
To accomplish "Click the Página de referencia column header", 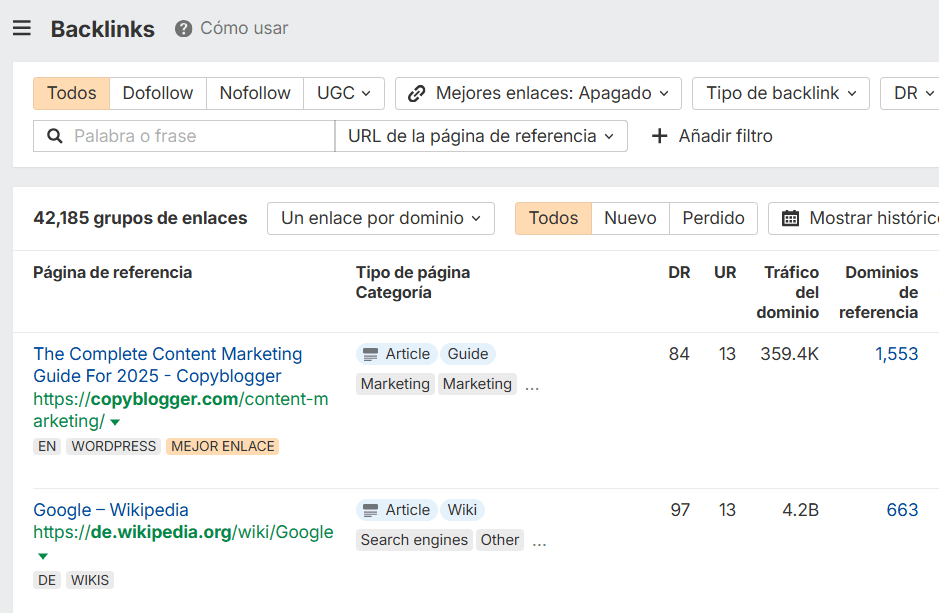I will click(x=113, y=273).
